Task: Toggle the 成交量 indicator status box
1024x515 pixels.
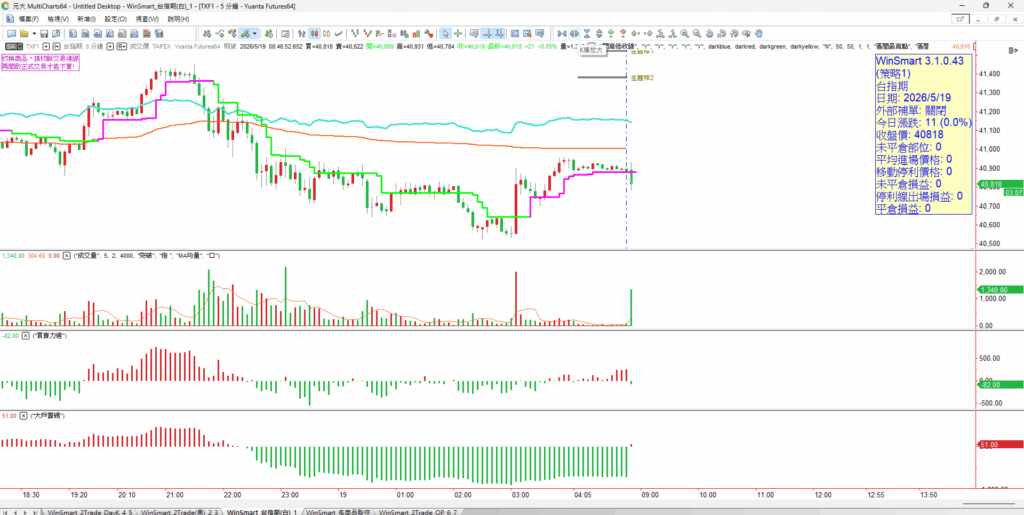Action: click(67, 256)
